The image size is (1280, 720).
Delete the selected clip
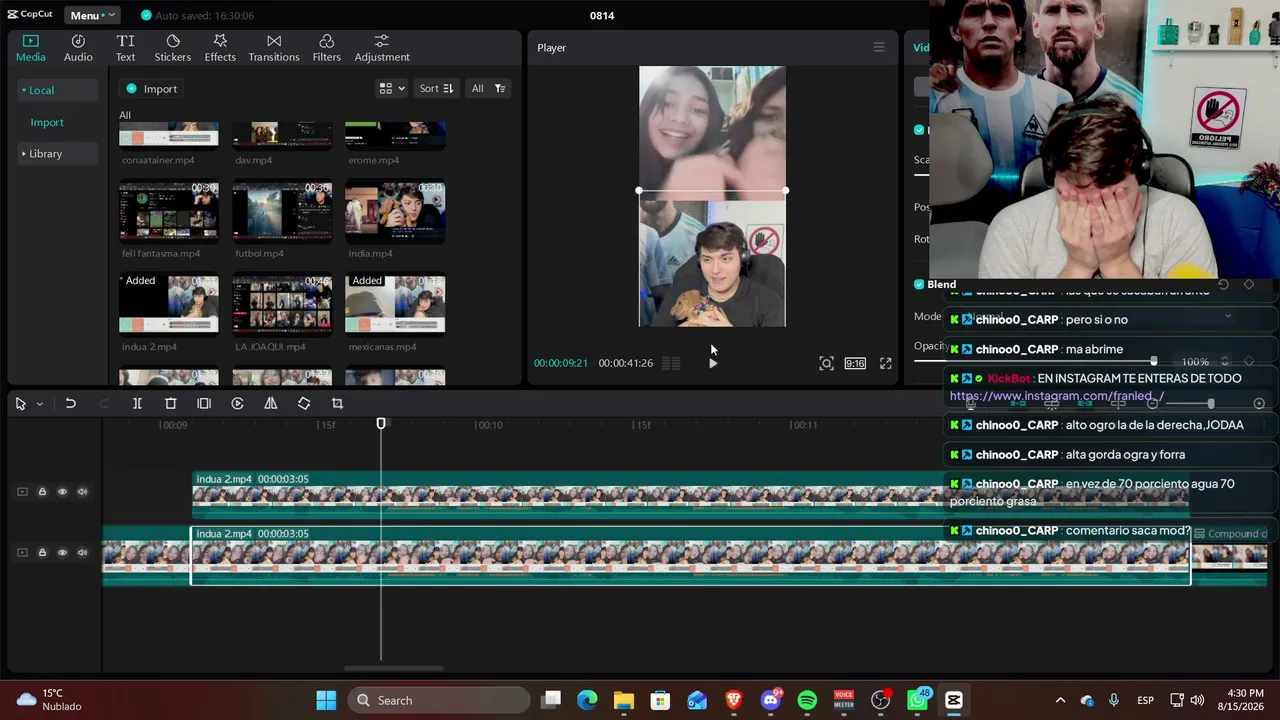[x=170, y=403]
